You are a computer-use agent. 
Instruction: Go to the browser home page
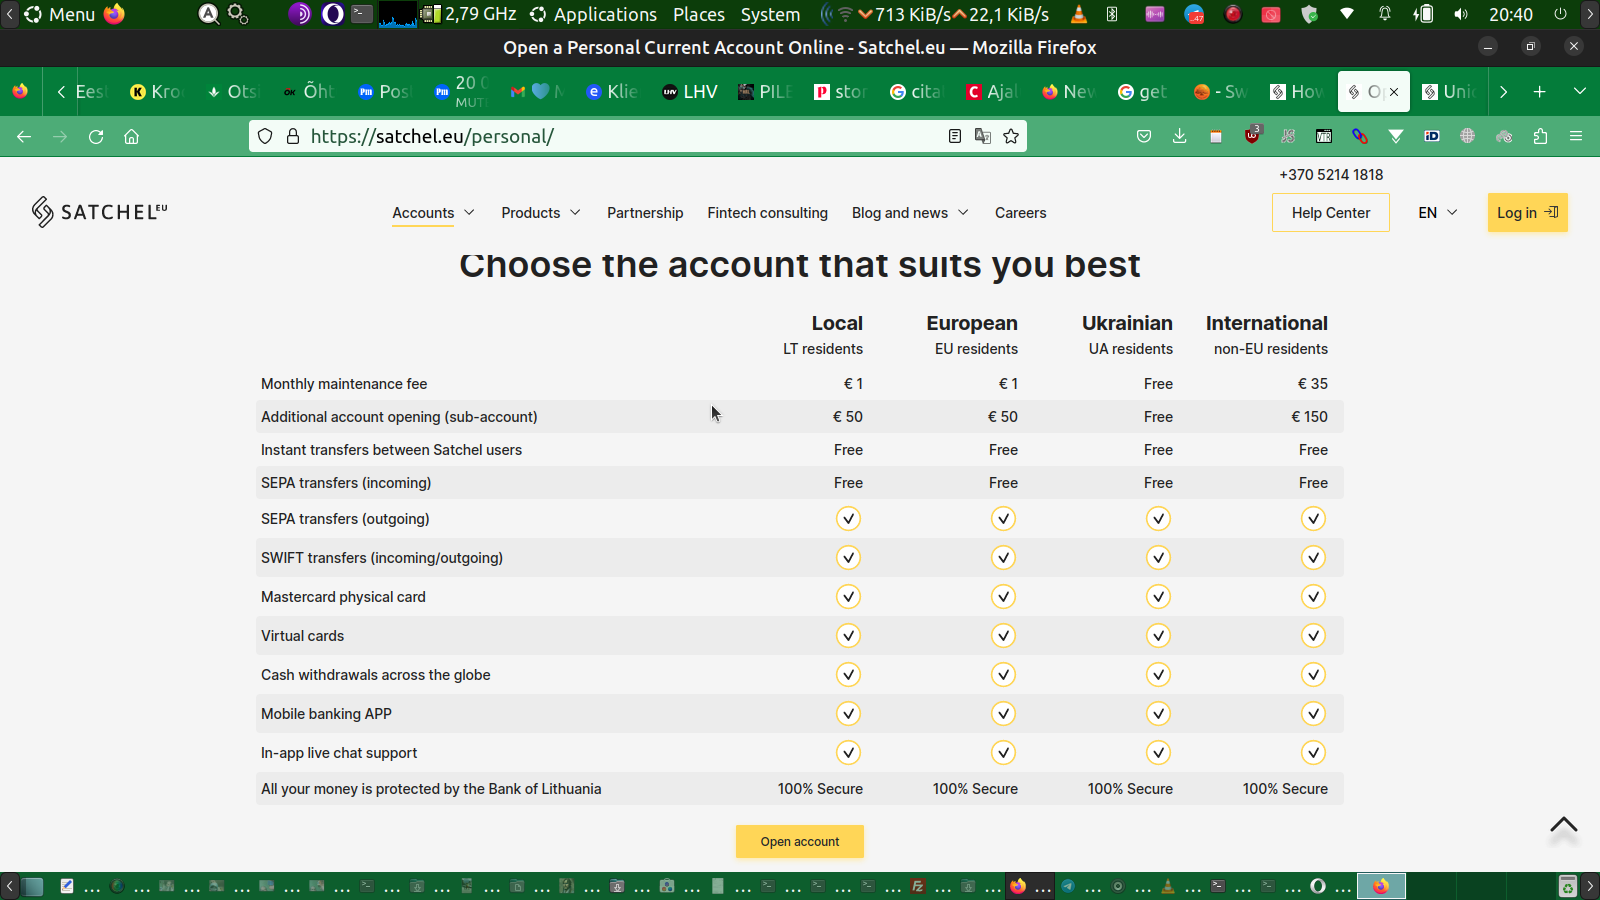pos(131,136)
